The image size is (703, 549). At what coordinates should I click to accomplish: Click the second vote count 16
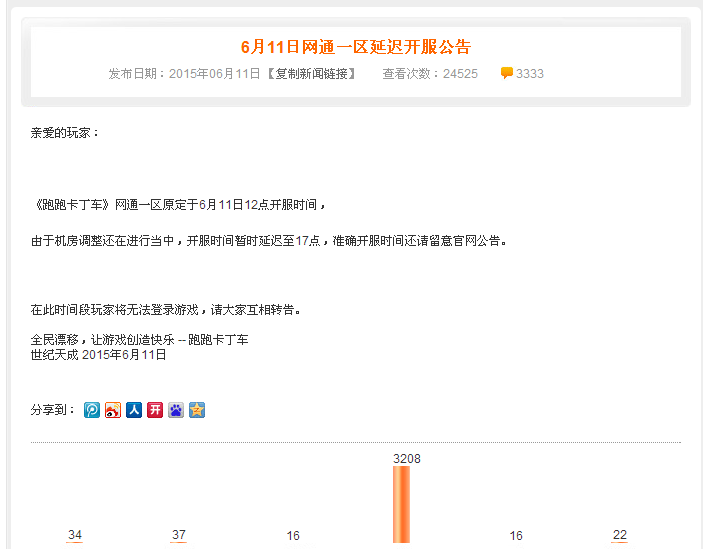click(x=516, y=536)
